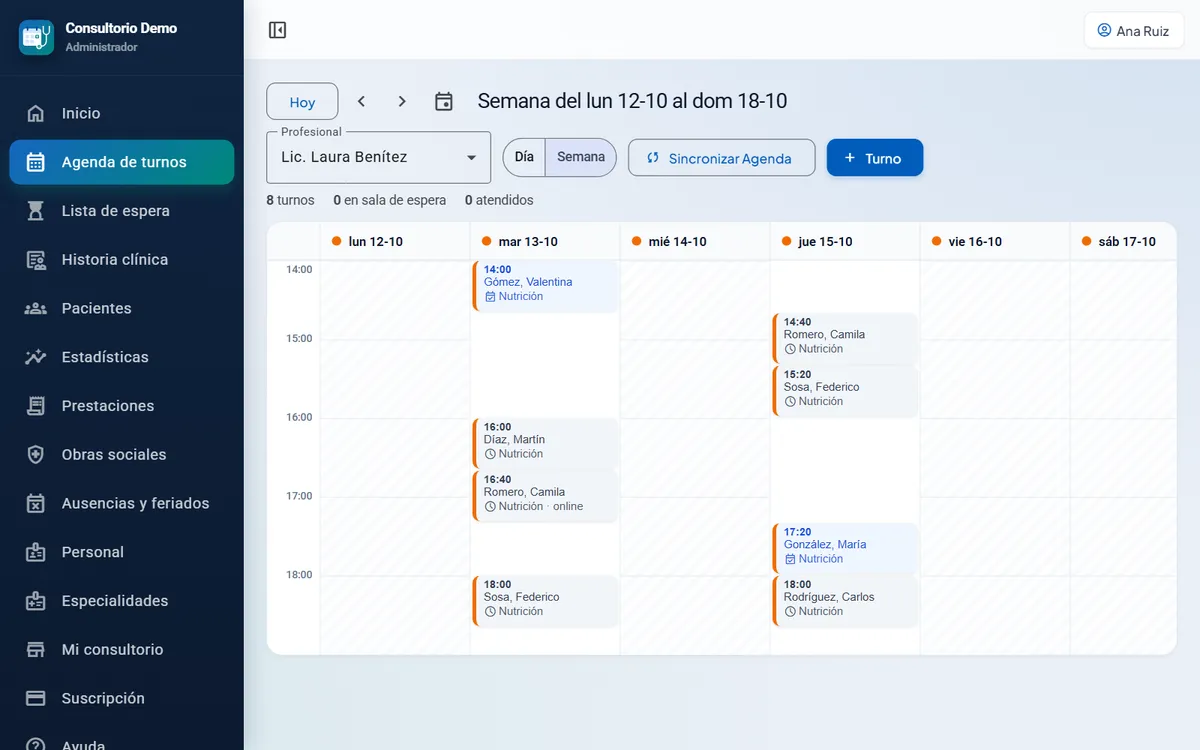The image size is (1200, 750).
Task: Click the Ausencias y feriados calendar icon
Action: [36, 503]
